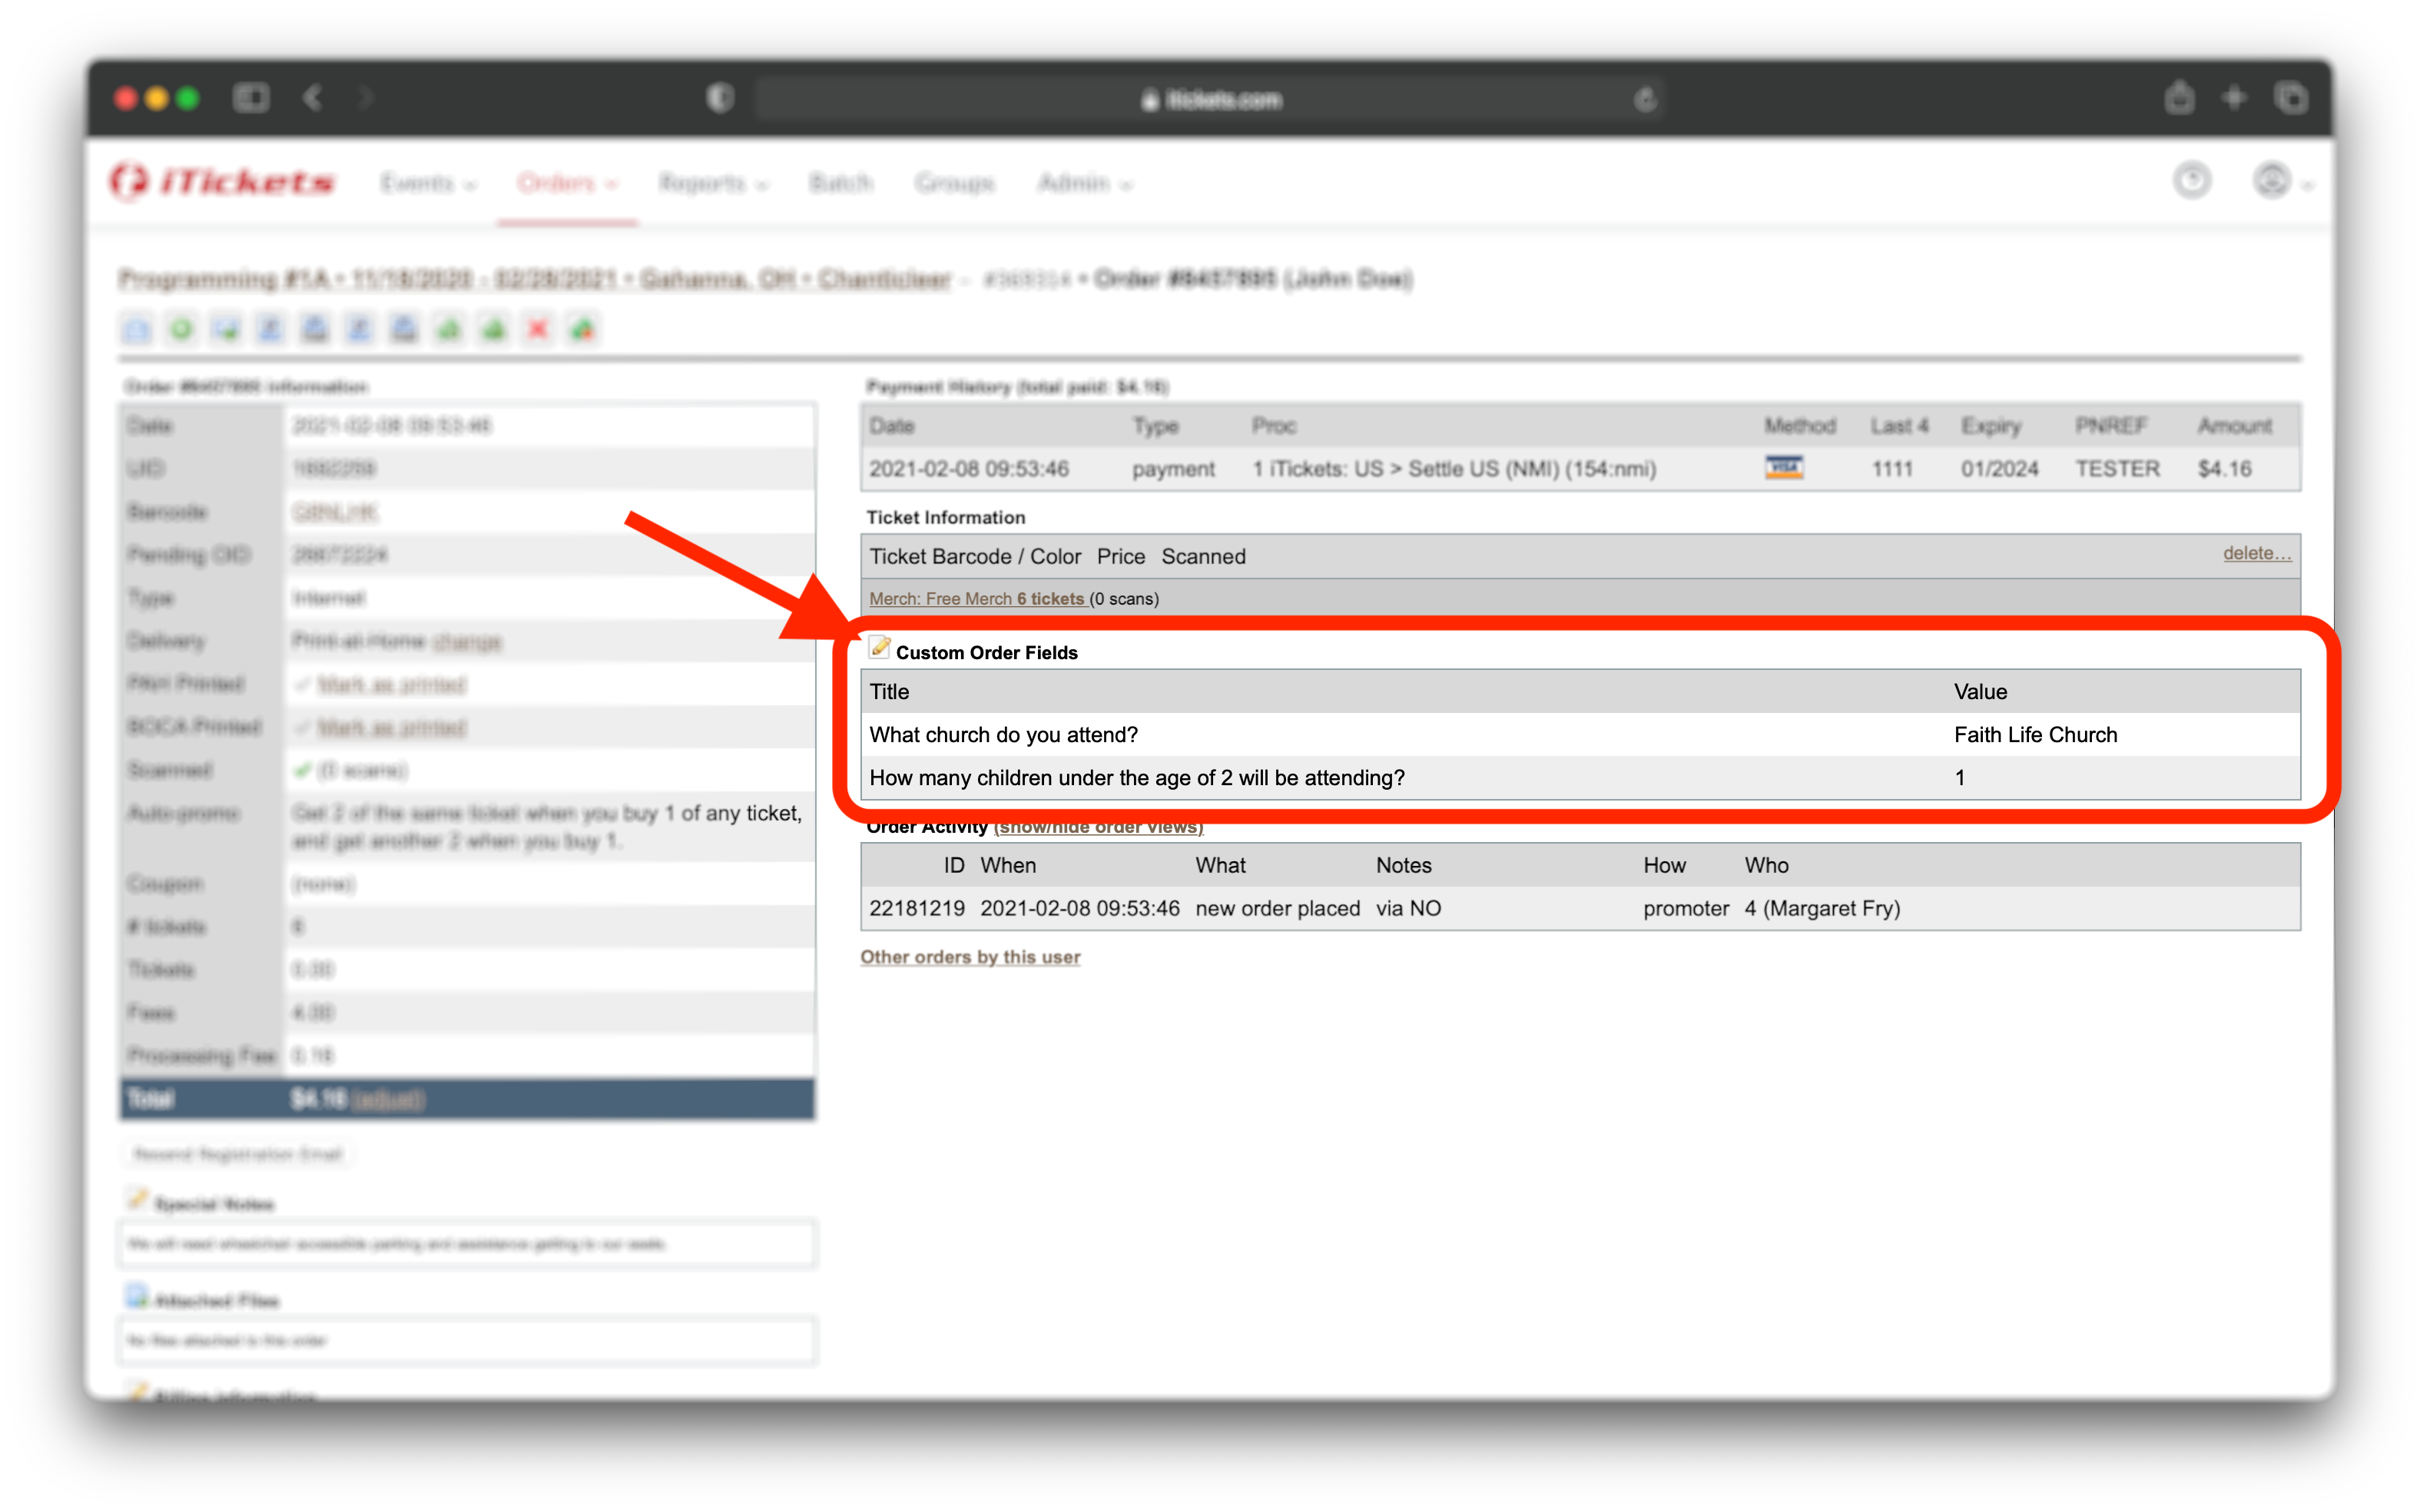
Task: Click the show/hide order views link
Action: click(1099, 828)
